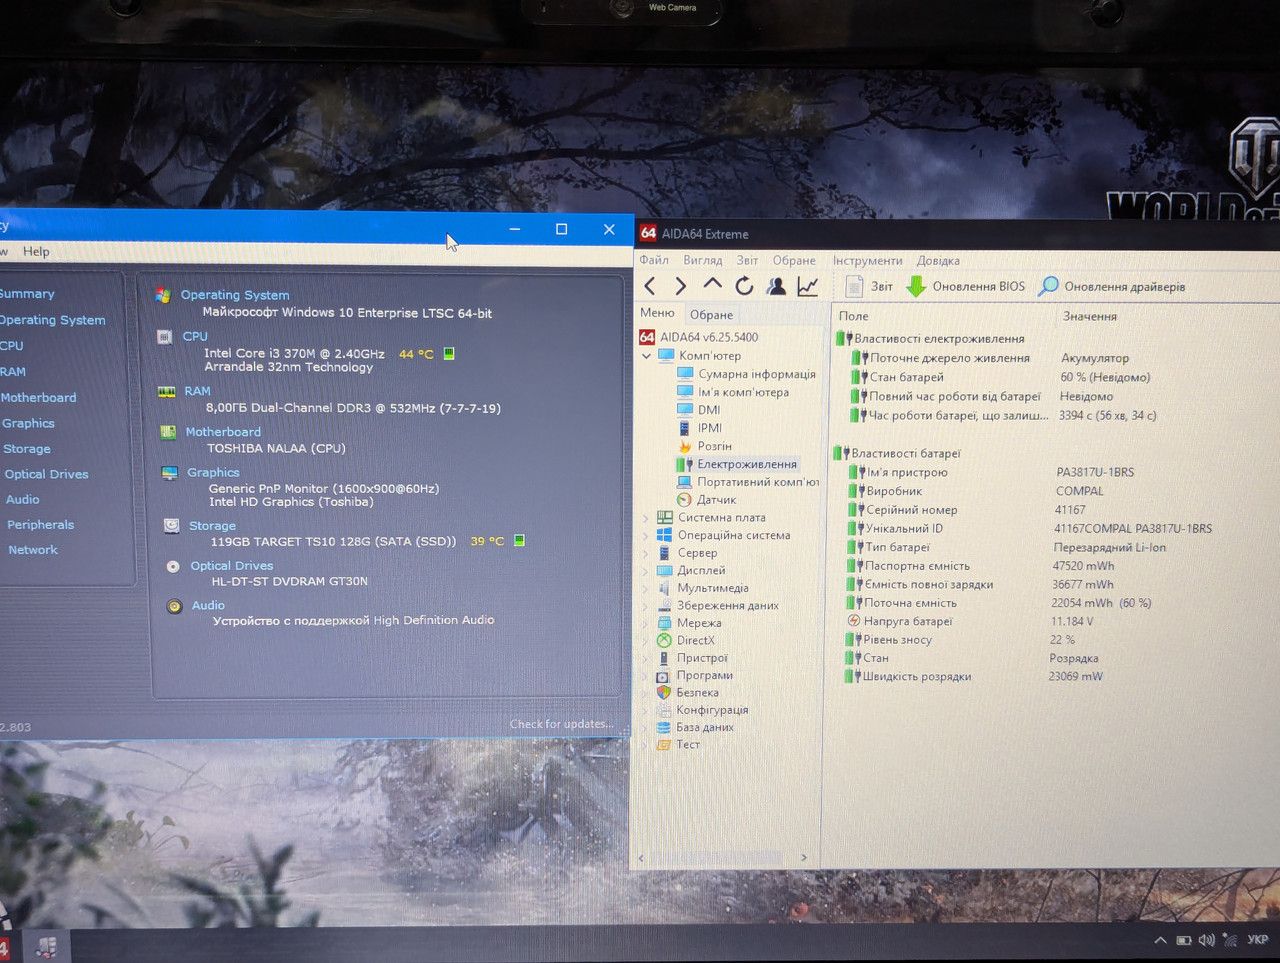
Task: Click the Оновлення BIOS green arrow button
Action: click(x=965, y=287)
